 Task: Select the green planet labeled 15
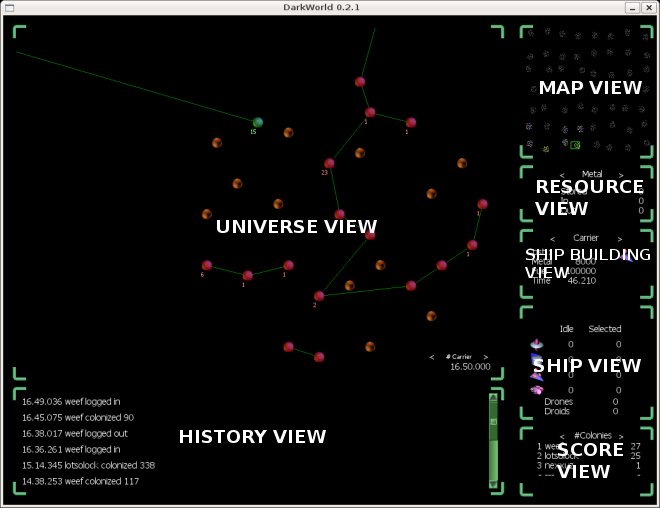(x=257, y=122)
